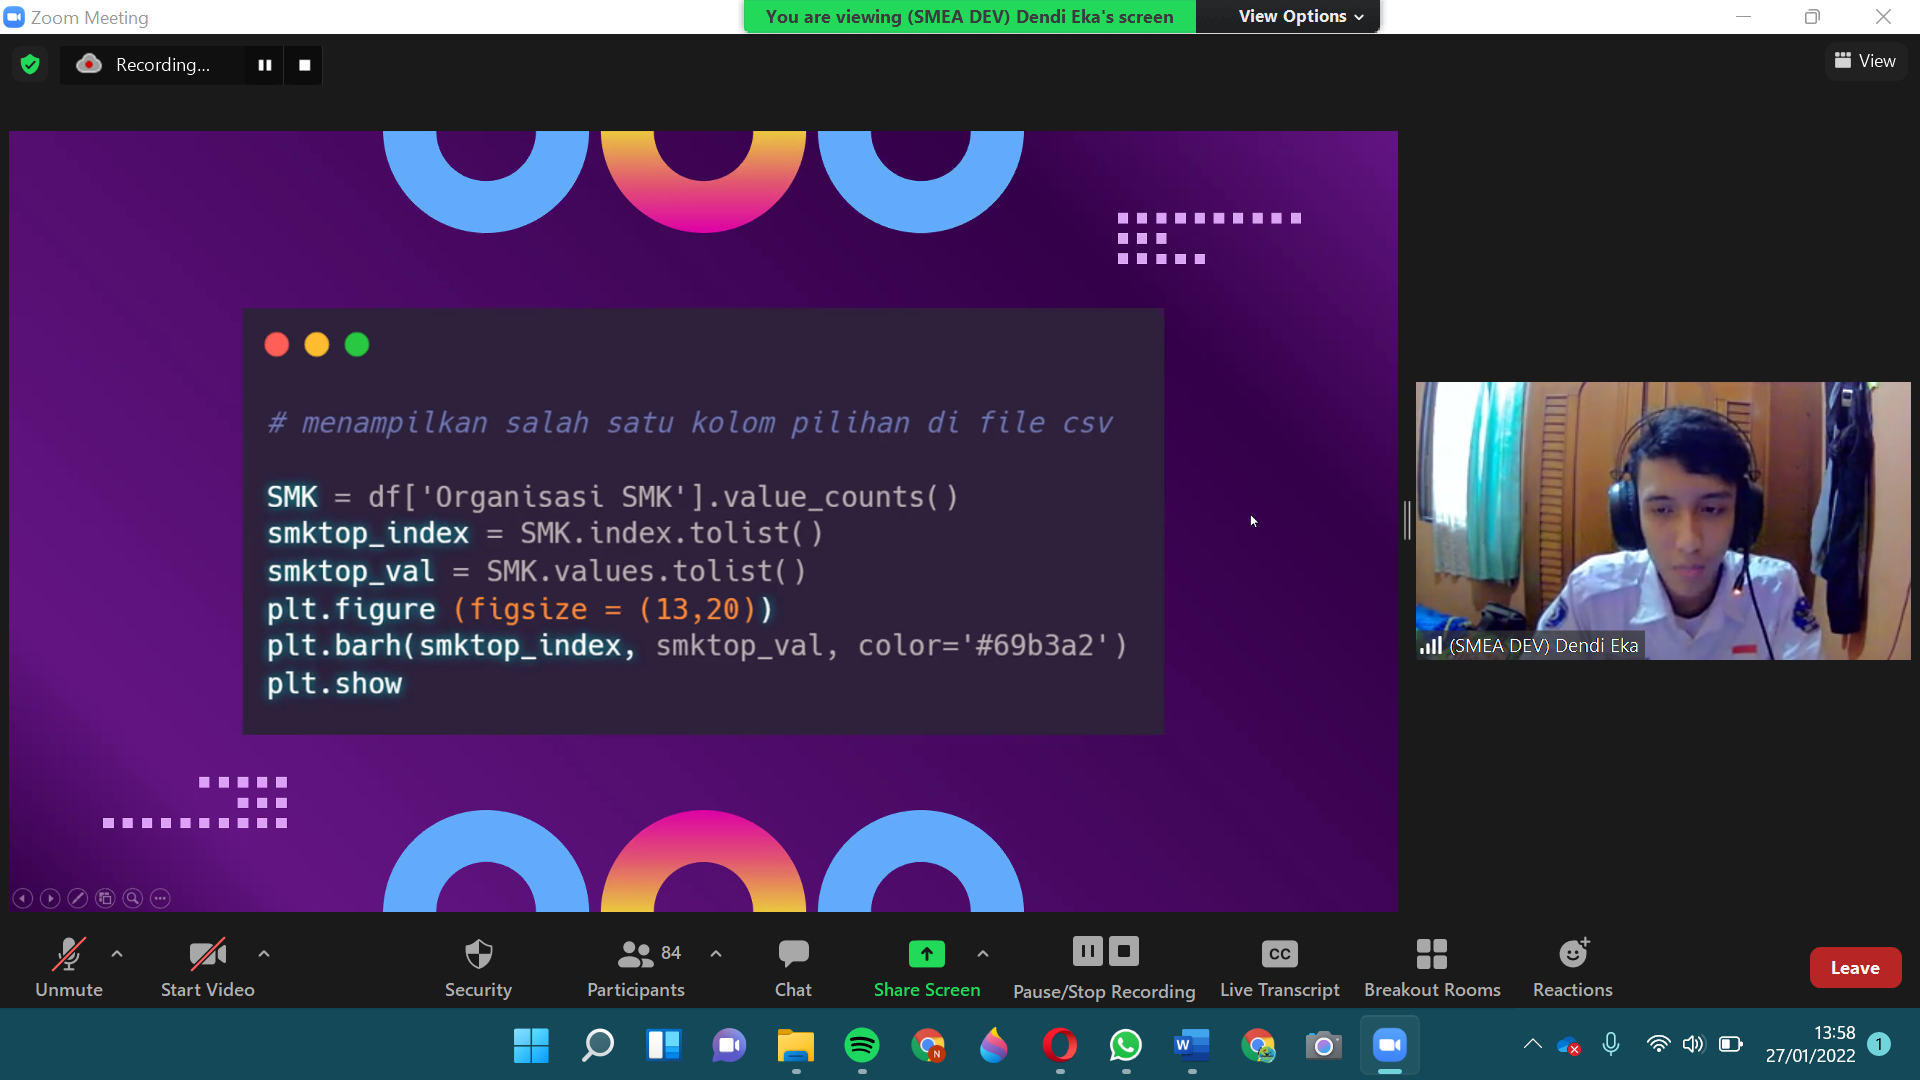Viewport: 1920px width, 1080px height.
Task: Open the audio settings chevron next to Unmute
Action: click(x=116, y=953)
